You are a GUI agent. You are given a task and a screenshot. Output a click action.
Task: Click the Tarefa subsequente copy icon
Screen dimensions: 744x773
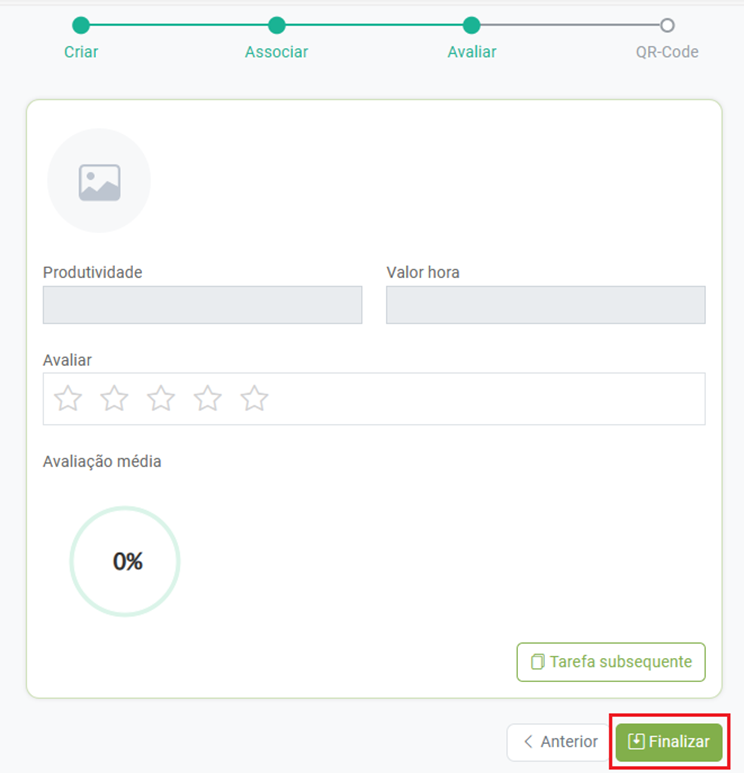(x=538, y=662)
